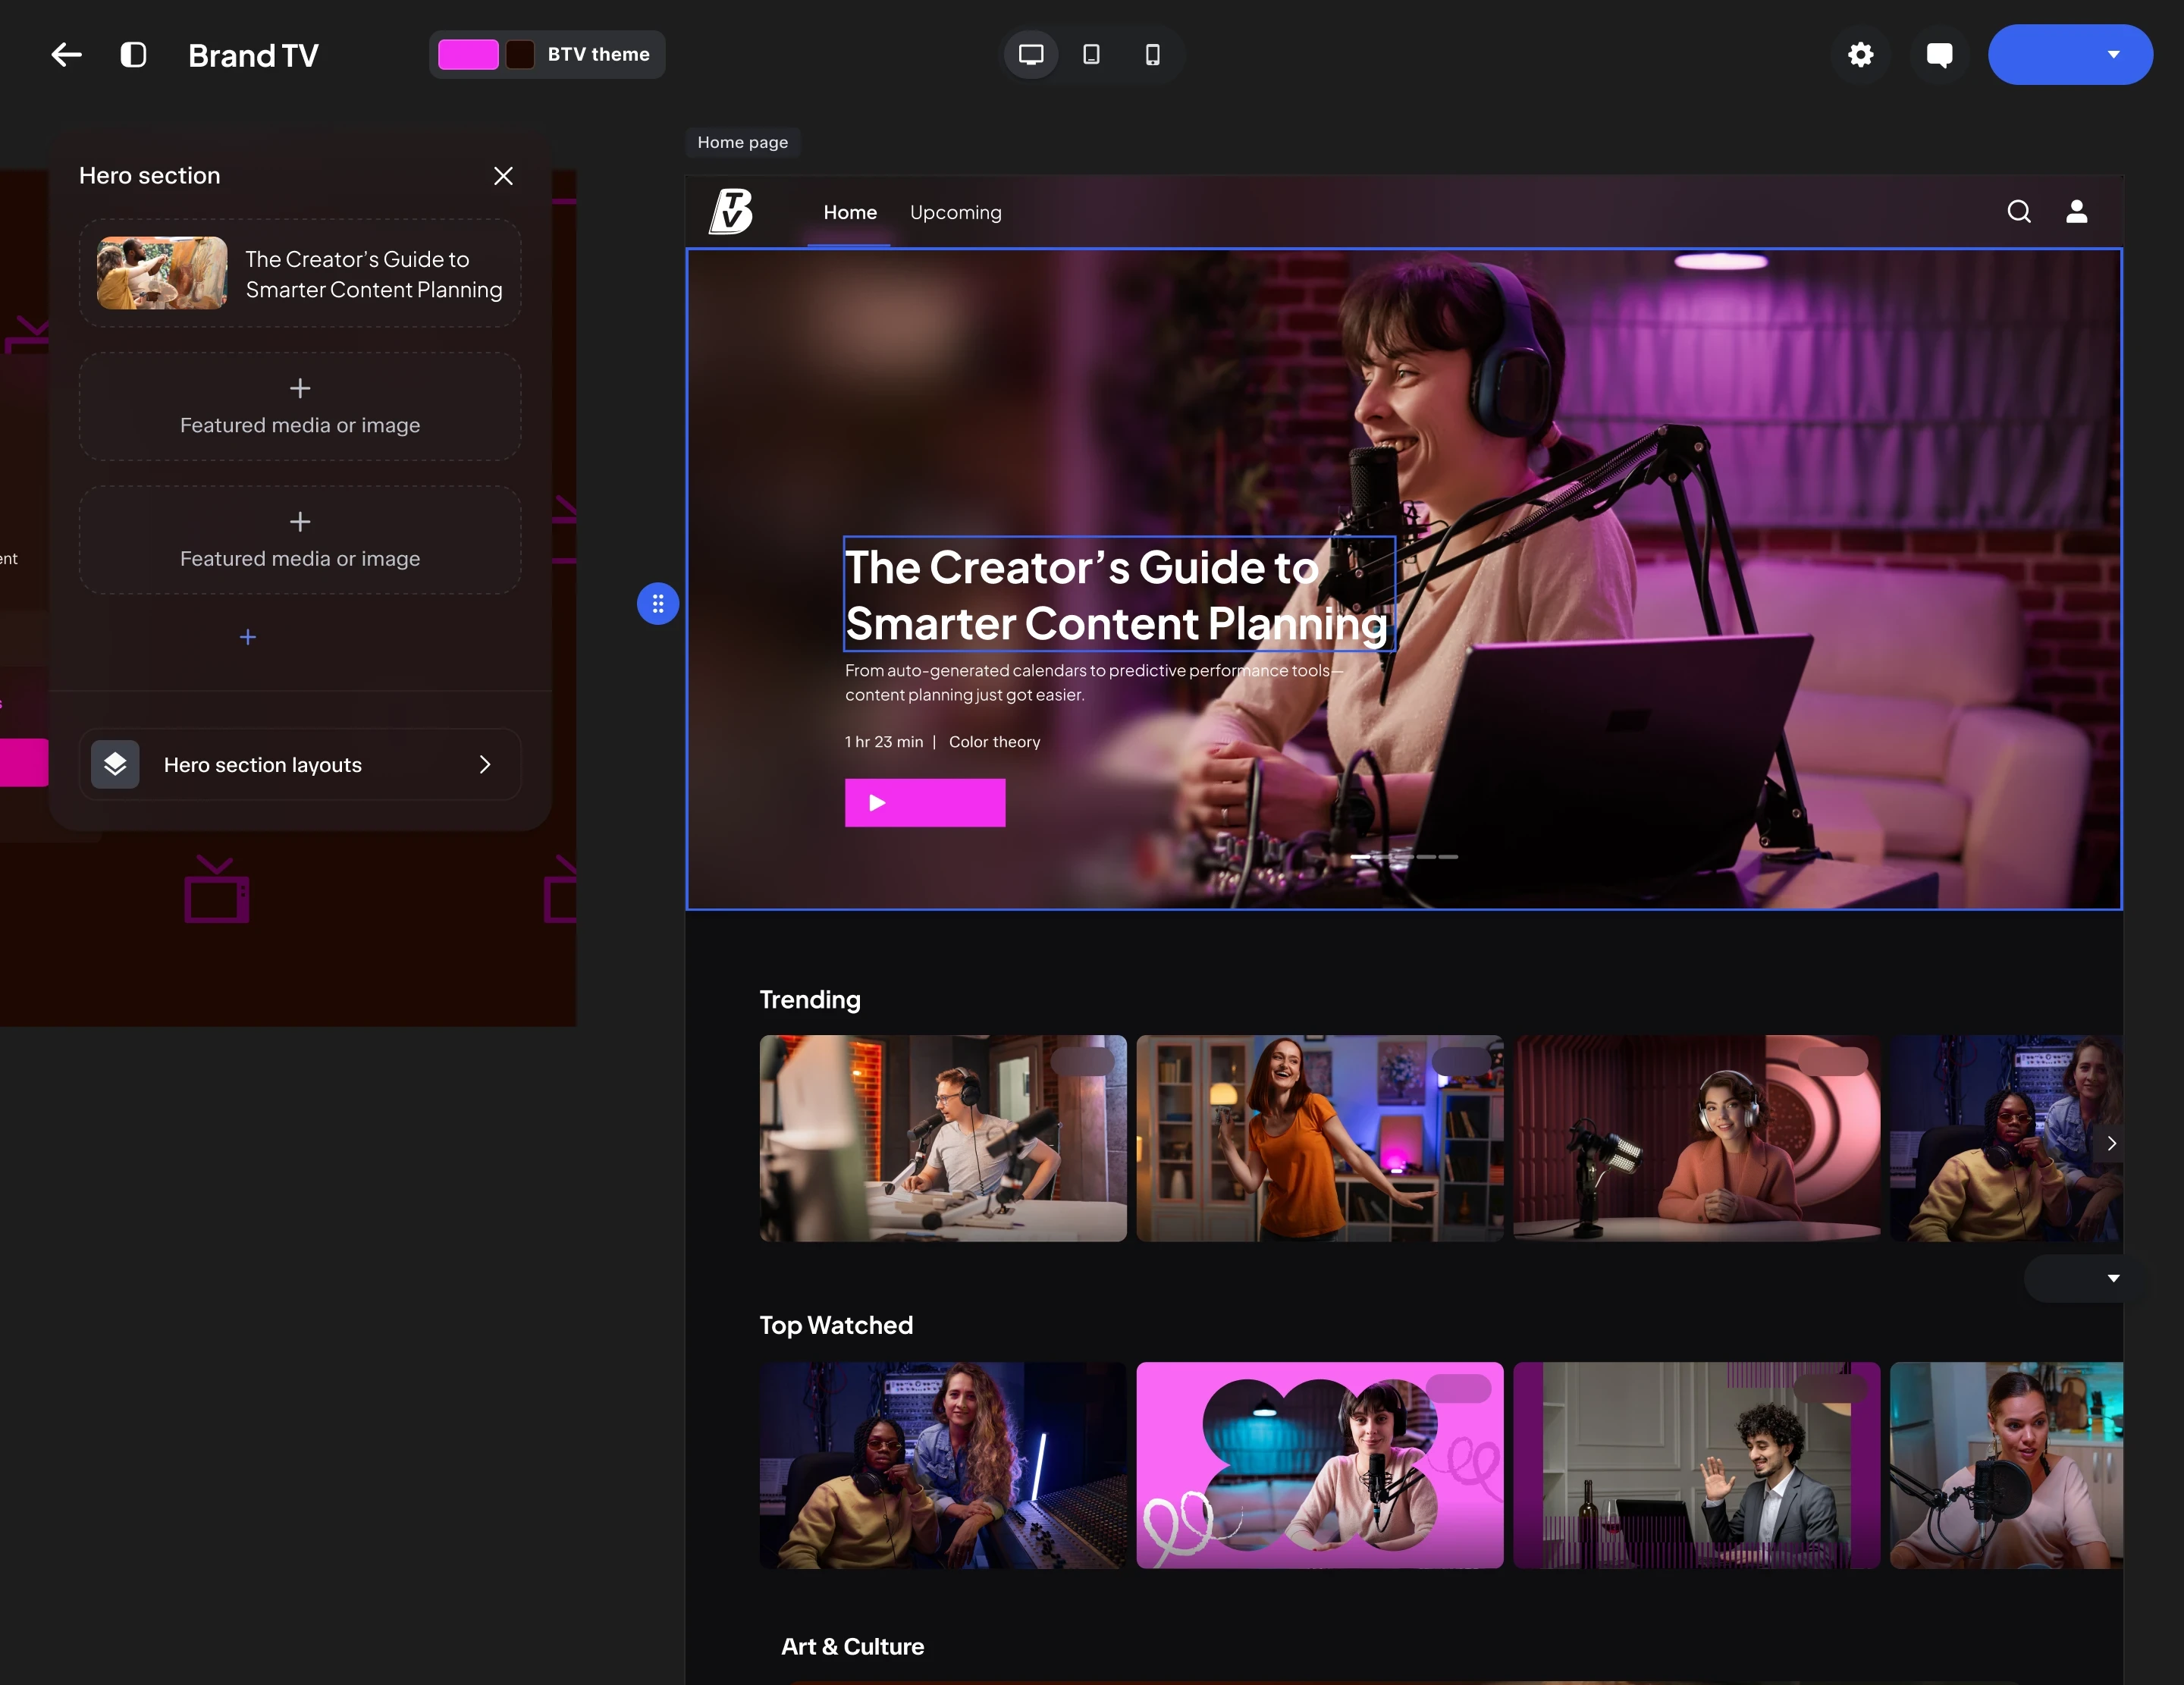Open Hero section layouts
Image resolution: width=2184 pixels, height=1685 pixels.
tap(299, 765)
